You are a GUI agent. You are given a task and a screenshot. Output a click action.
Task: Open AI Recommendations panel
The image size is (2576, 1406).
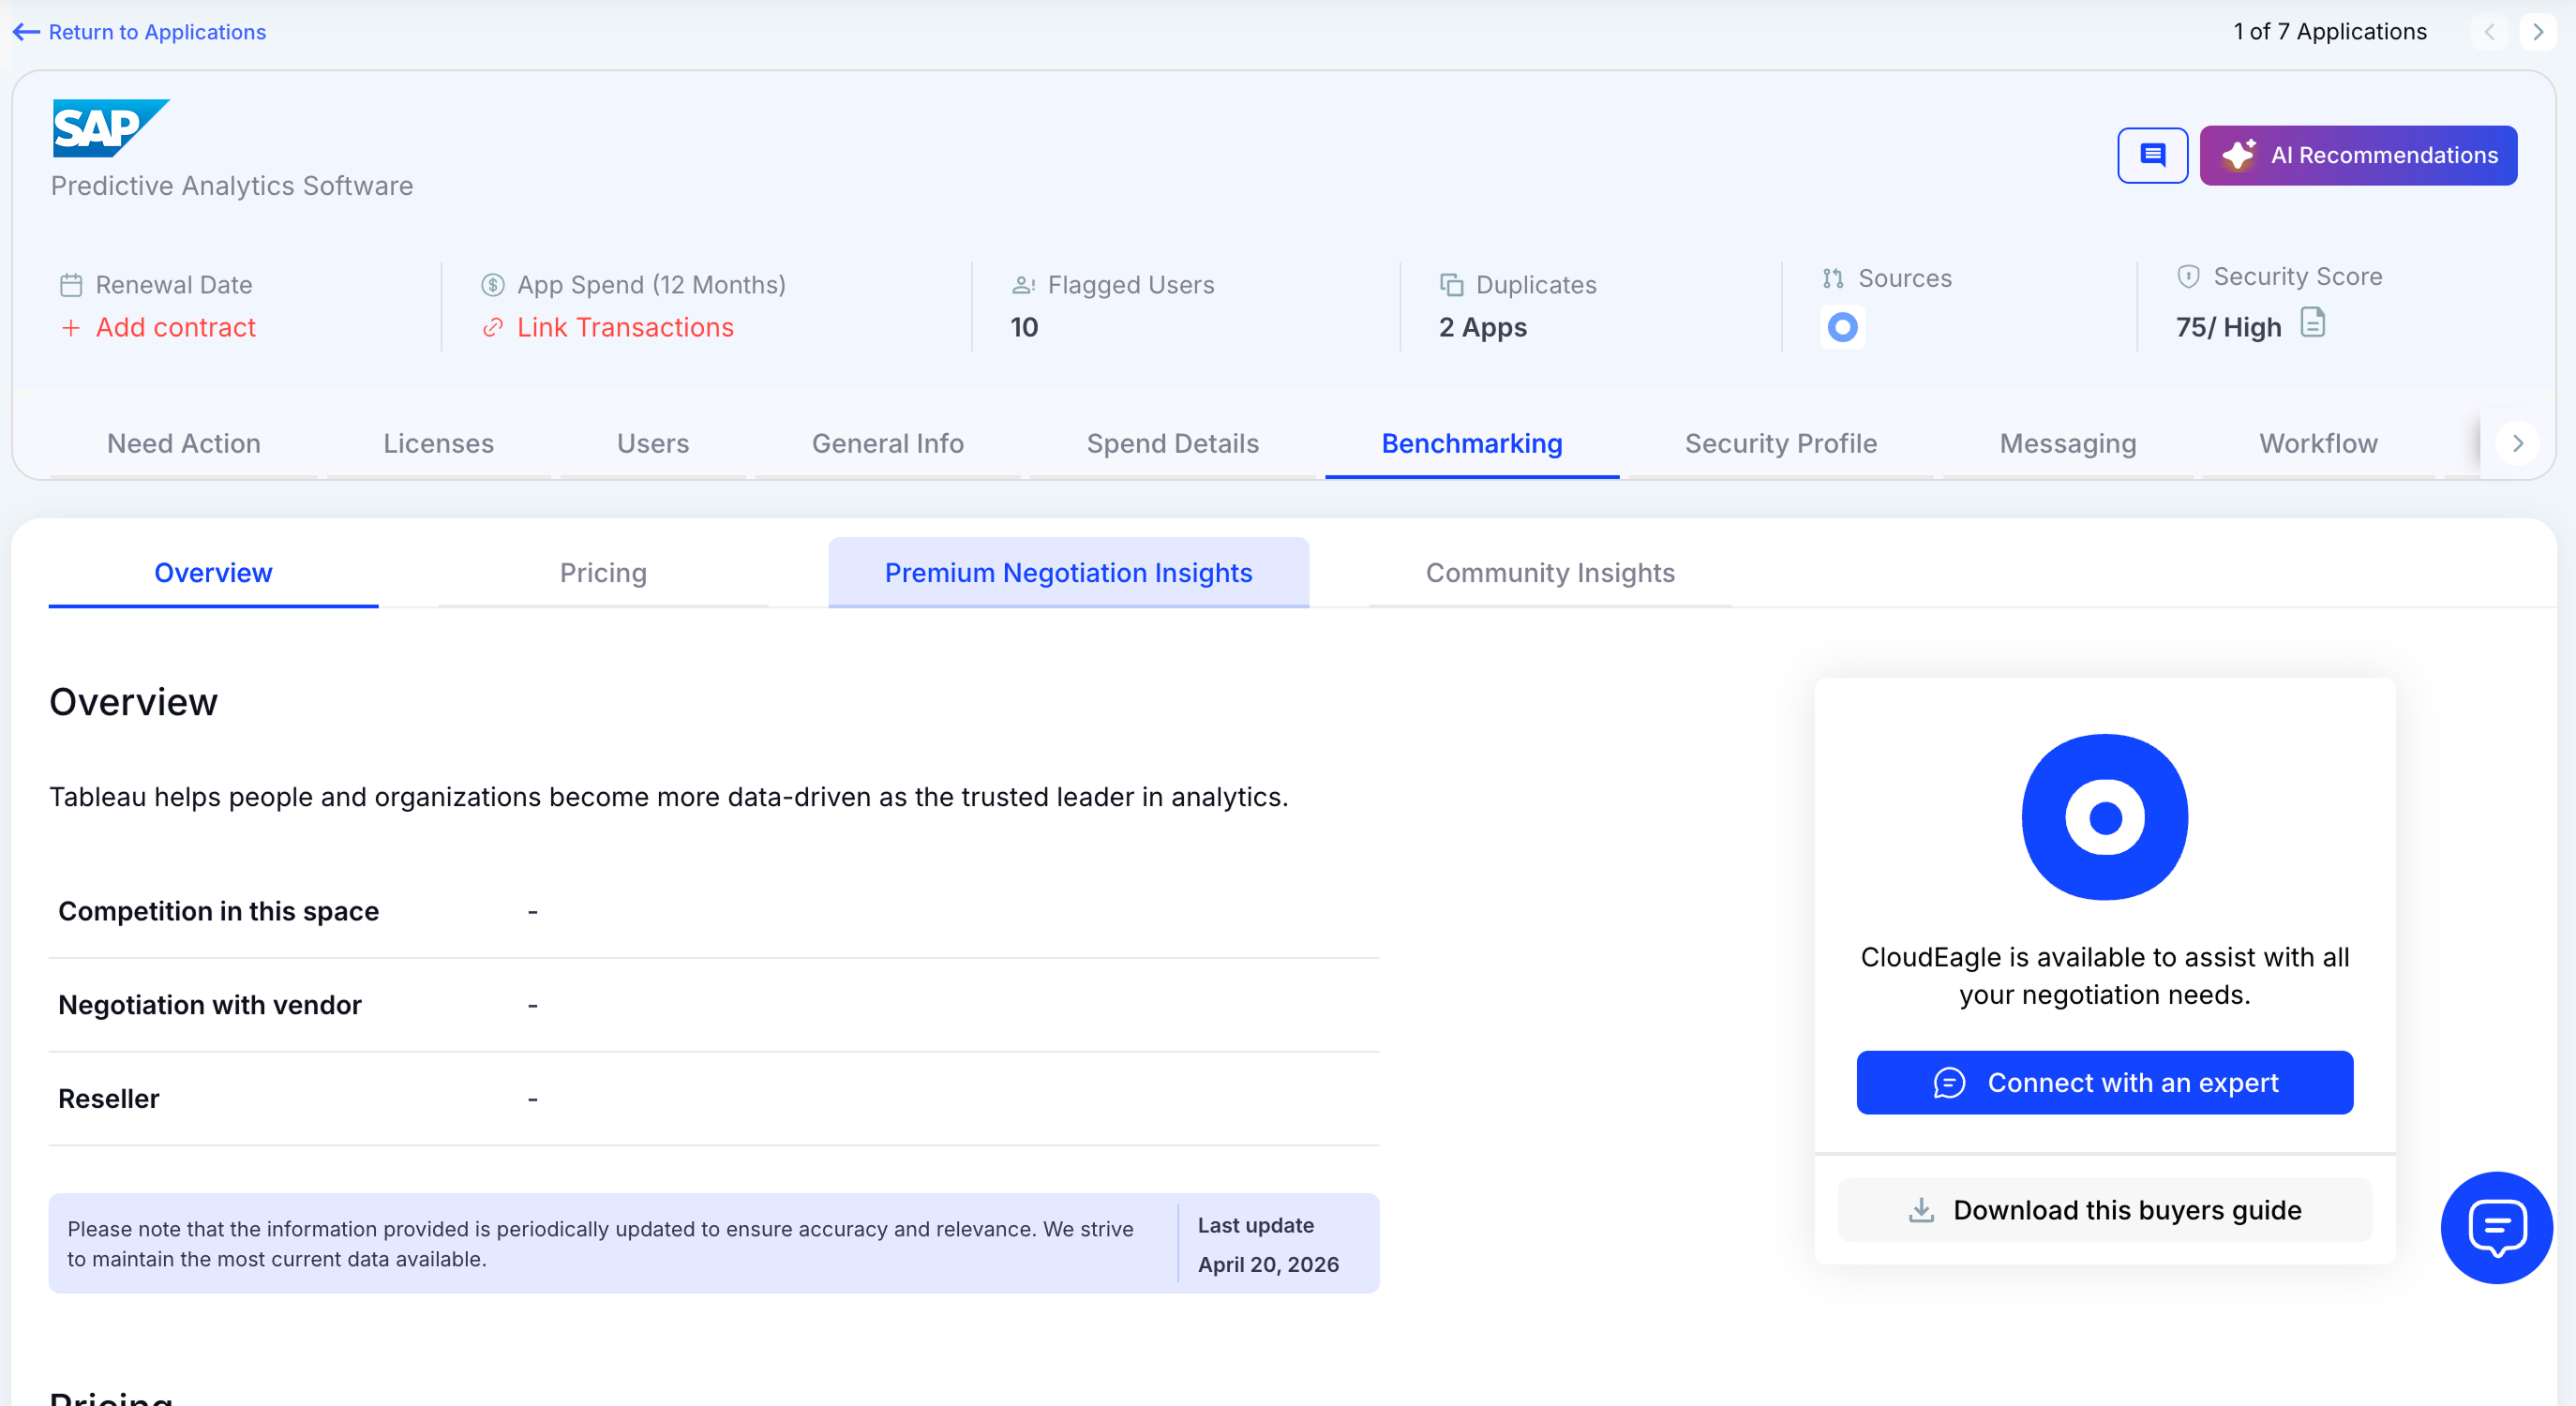[2358, 155]
